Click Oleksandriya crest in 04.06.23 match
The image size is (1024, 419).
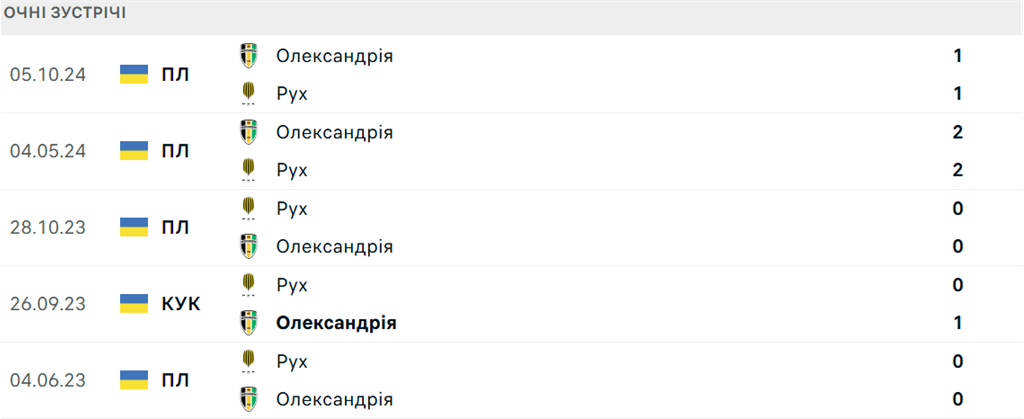pyautogui.click(x=248, y=399)
